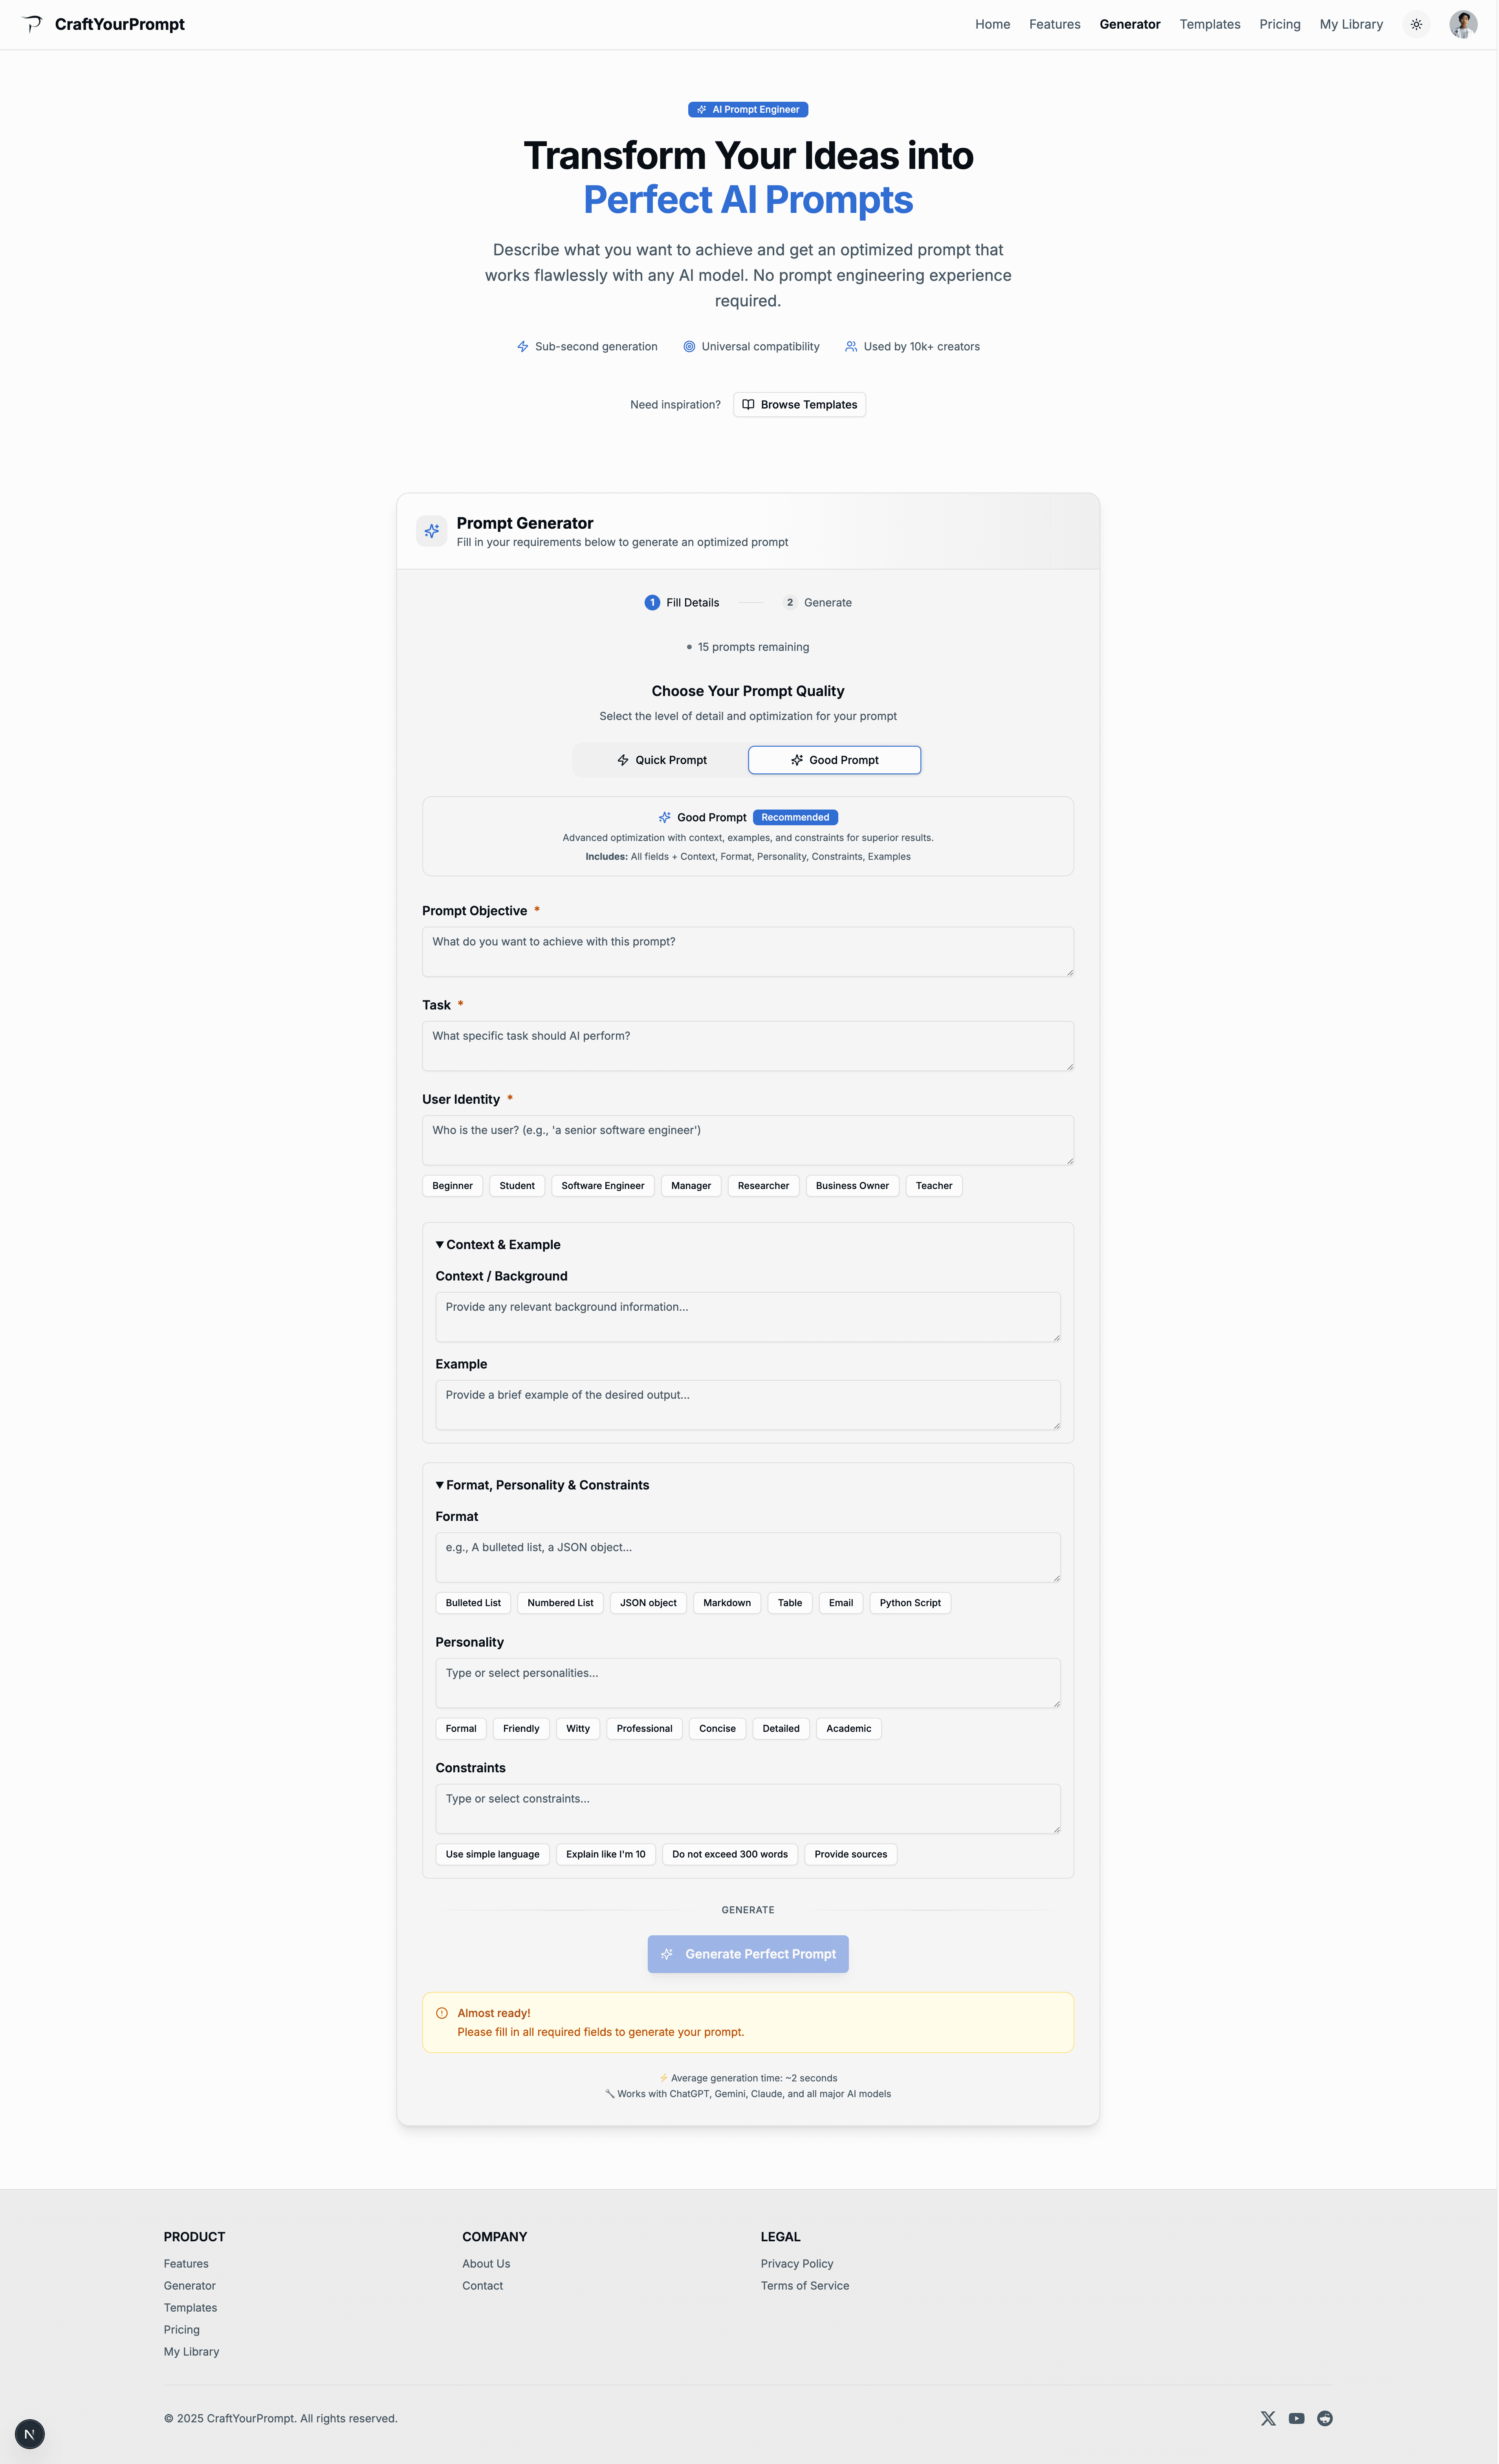Toggle the light/dark theme sun icon
Image resolution: width=1499 pixels, height=2464 pixels.
tap(1416, 24)
